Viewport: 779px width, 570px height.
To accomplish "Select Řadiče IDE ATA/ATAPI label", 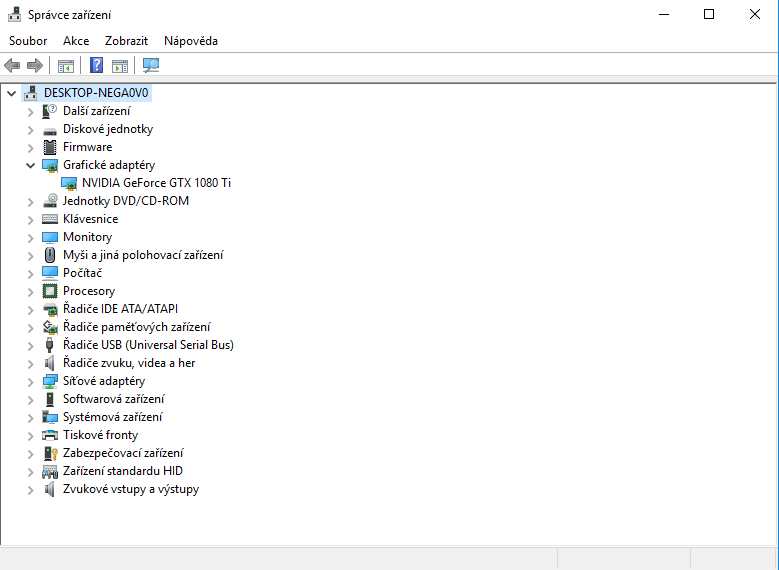I will click(120, 309).
